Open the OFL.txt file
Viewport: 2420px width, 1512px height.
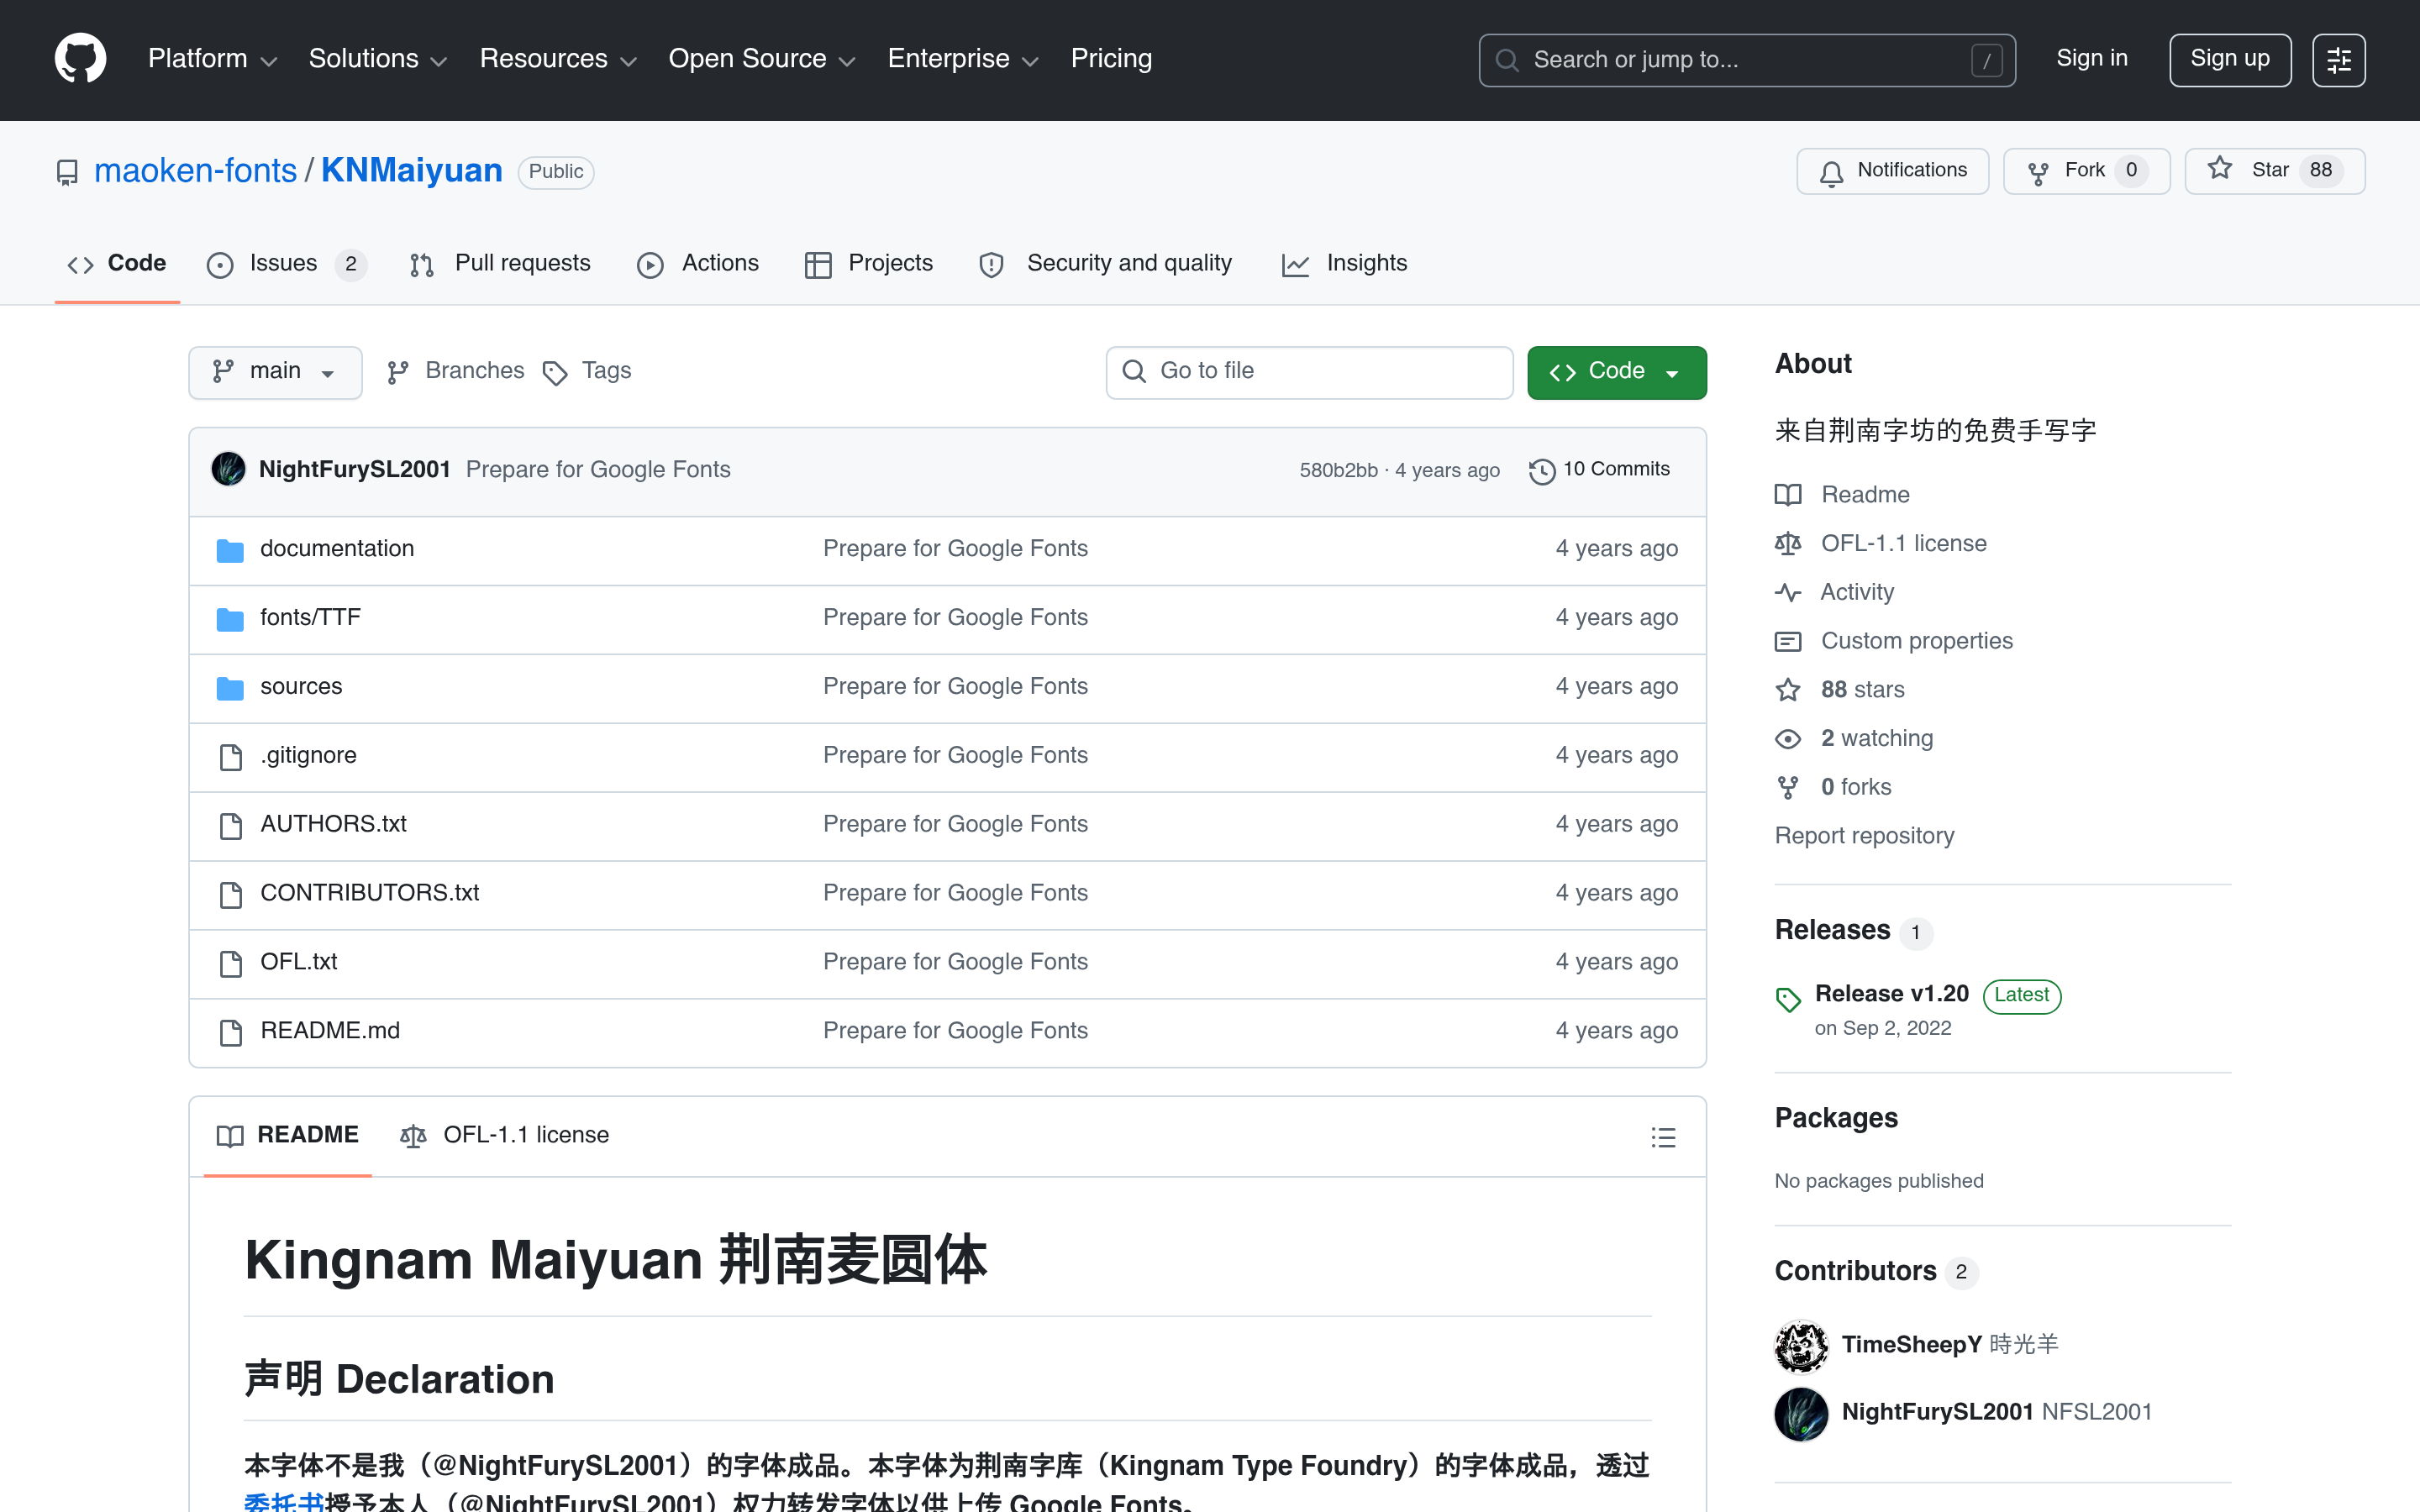pos(298,962)
